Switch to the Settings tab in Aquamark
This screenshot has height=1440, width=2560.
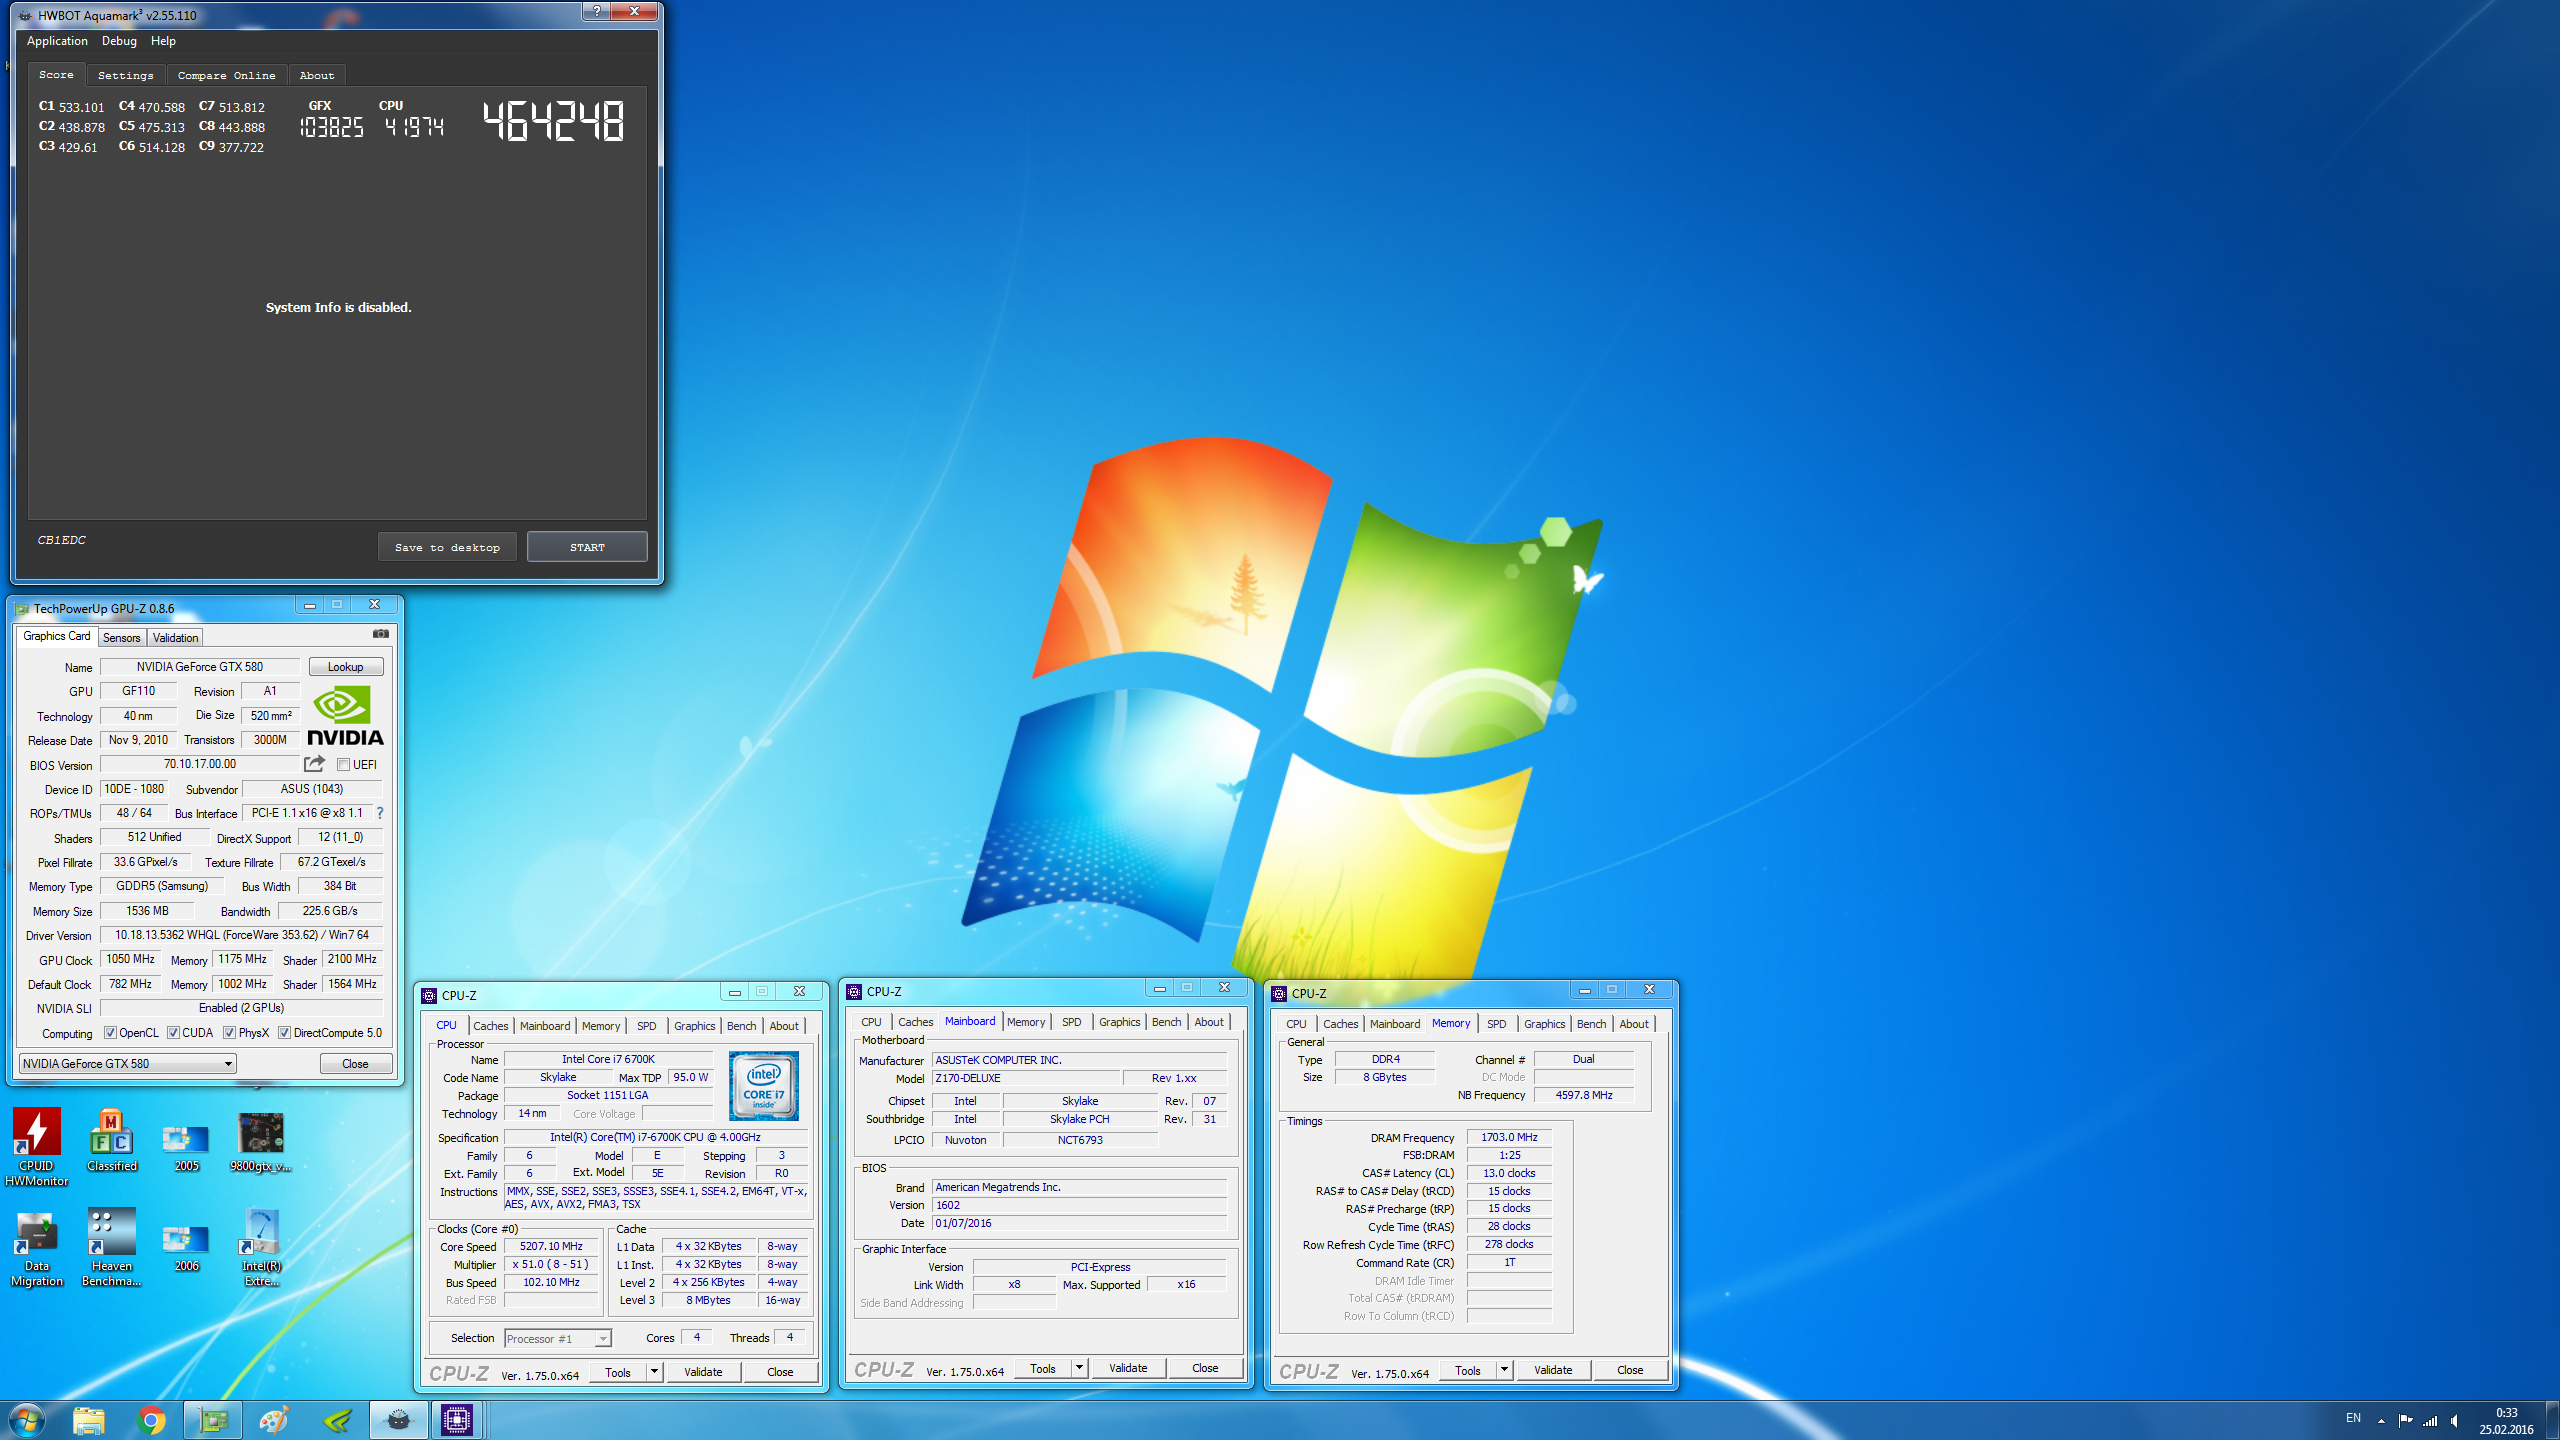pos(126,75)
